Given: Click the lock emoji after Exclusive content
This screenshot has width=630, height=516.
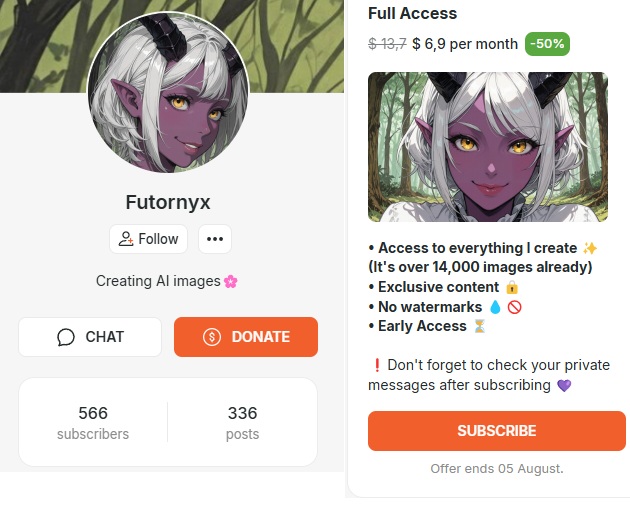Looking at the screenshot, I should (512, 287).
